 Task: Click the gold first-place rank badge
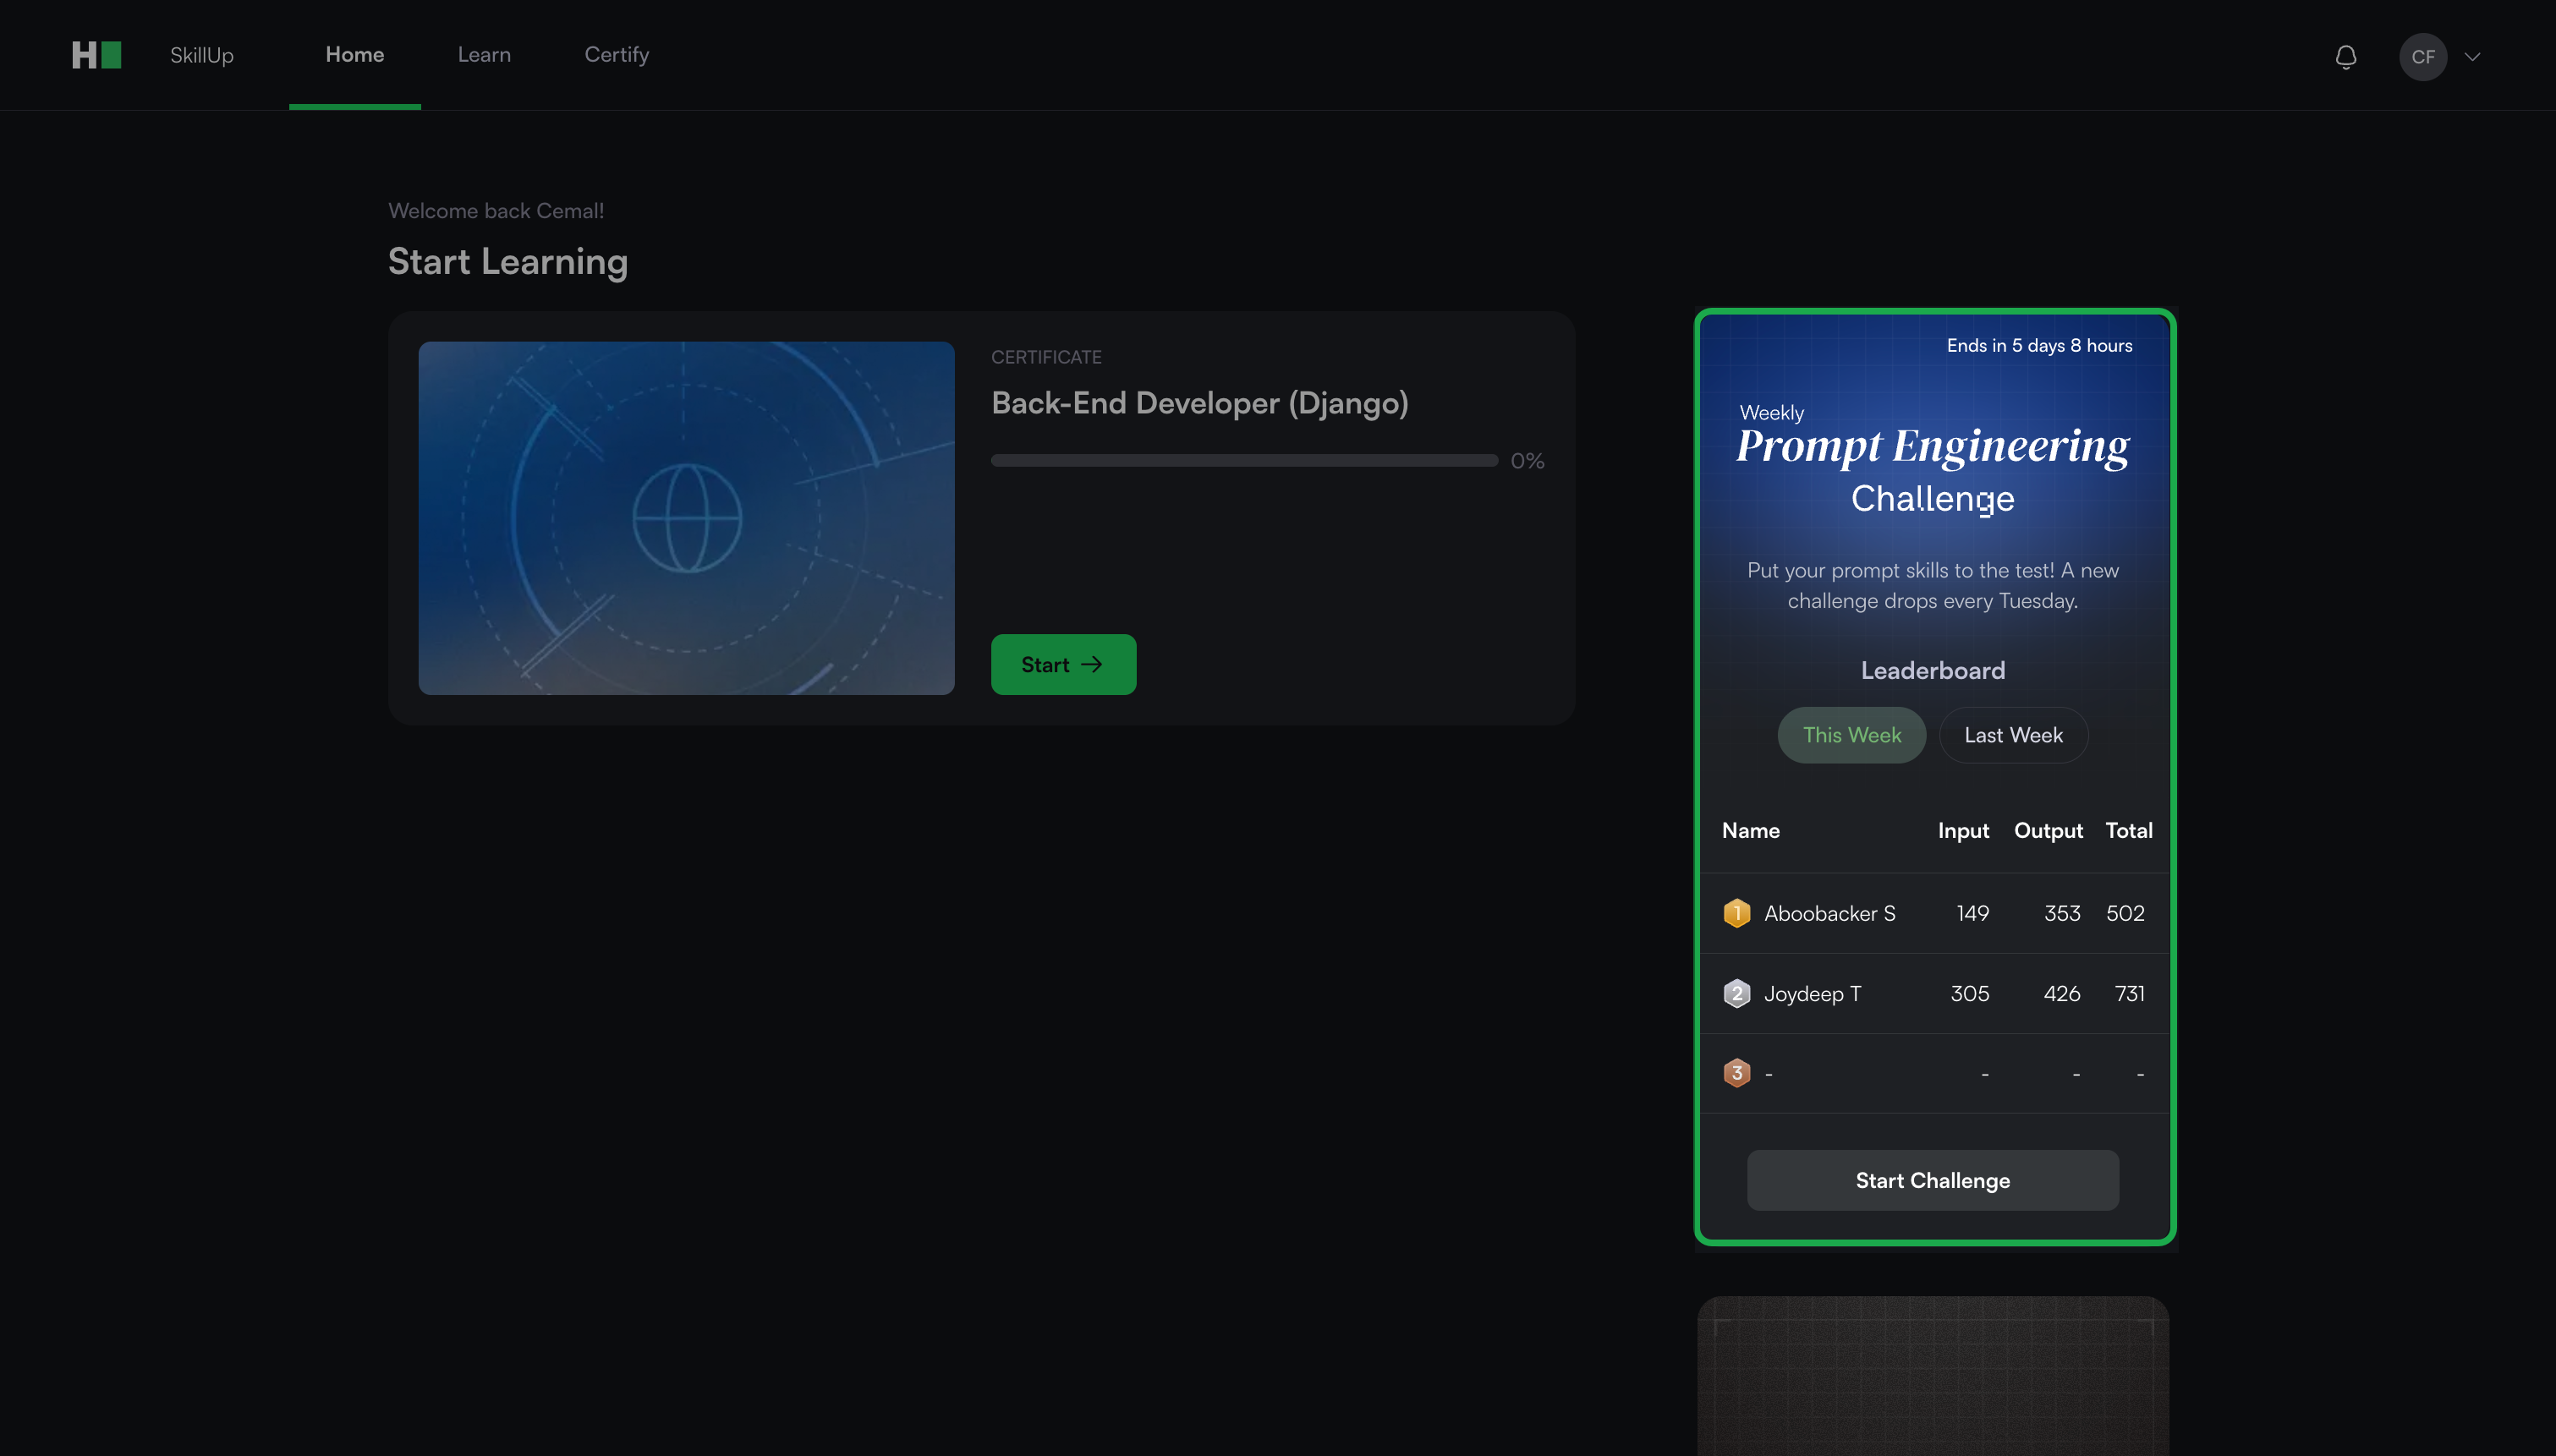click(x=1737, y=913)
